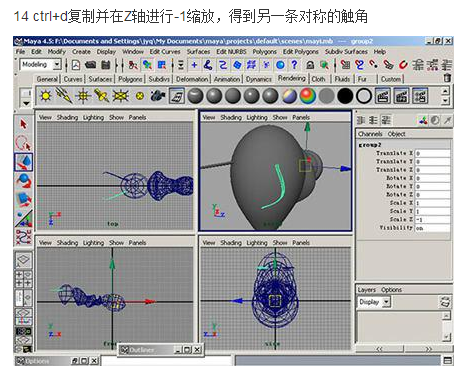Activate the Move tool in toolbox
The height and width of the screenshot is (366, 475).
(x=23, y=162)
